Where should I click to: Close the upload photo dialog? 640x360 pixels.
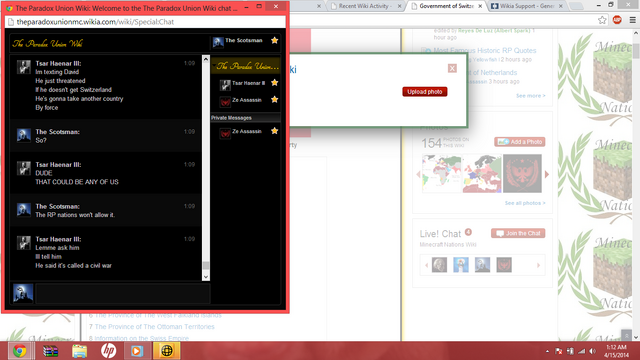452,68
